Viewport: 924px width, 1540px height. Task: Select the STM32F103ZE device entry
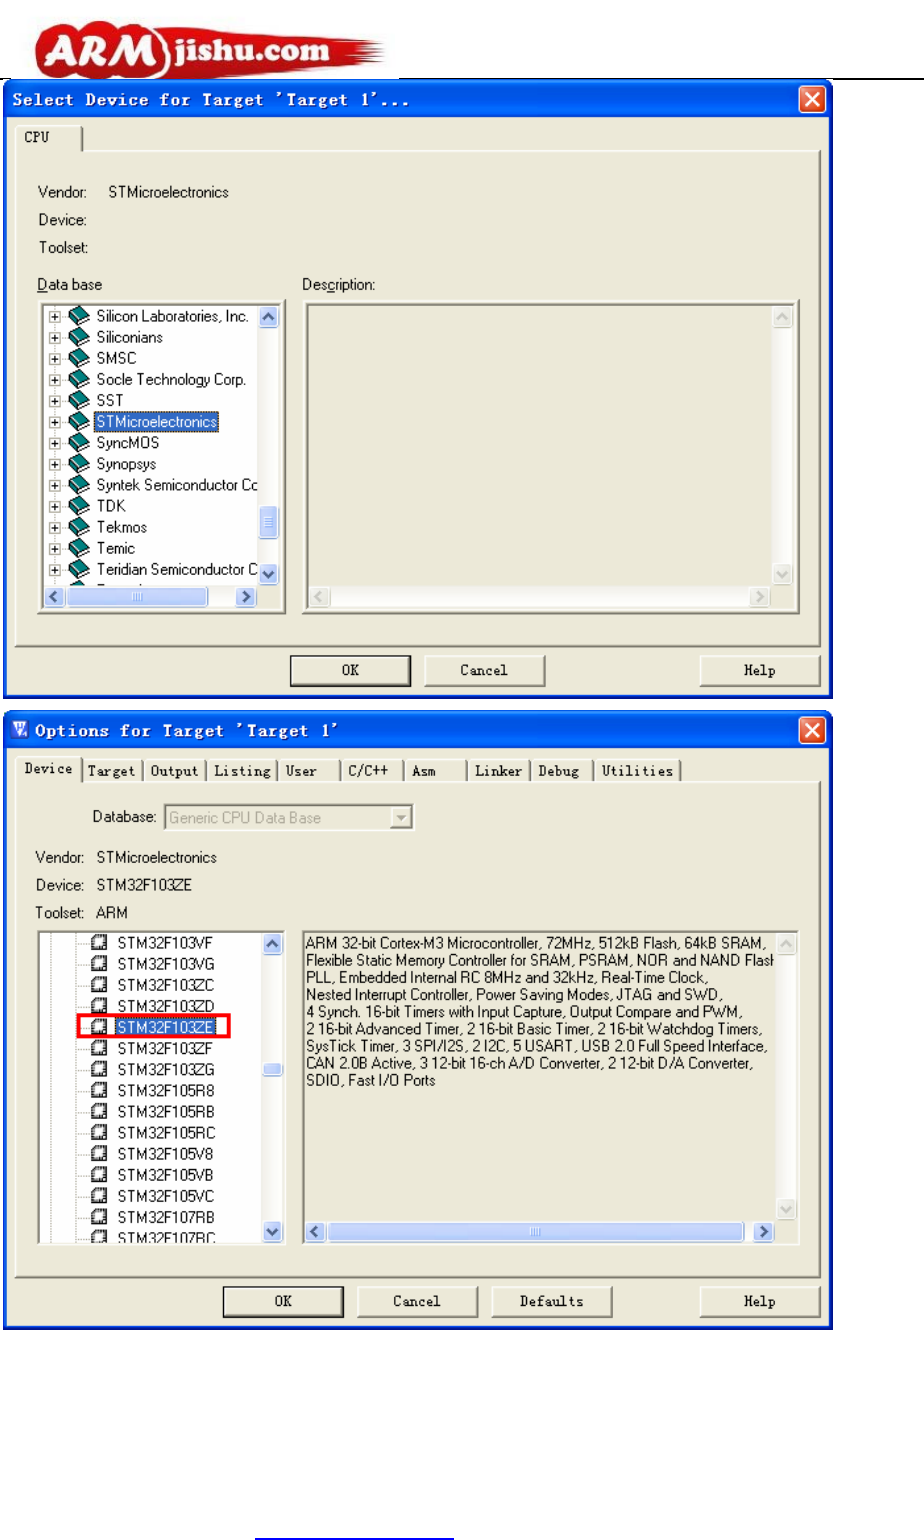click(165, 1027)
